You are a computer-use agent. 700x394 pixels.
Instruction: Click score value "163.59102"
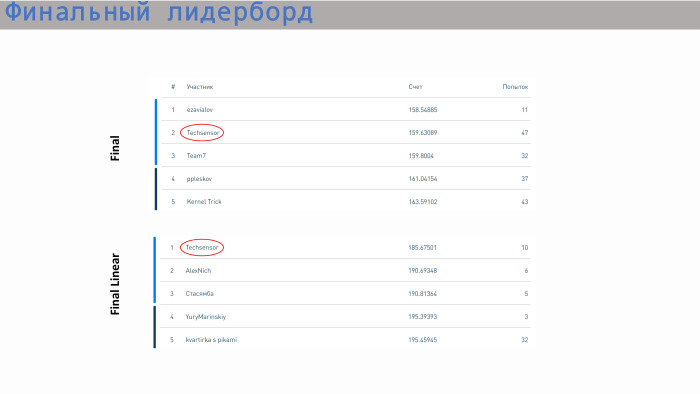tap(423, 202)
